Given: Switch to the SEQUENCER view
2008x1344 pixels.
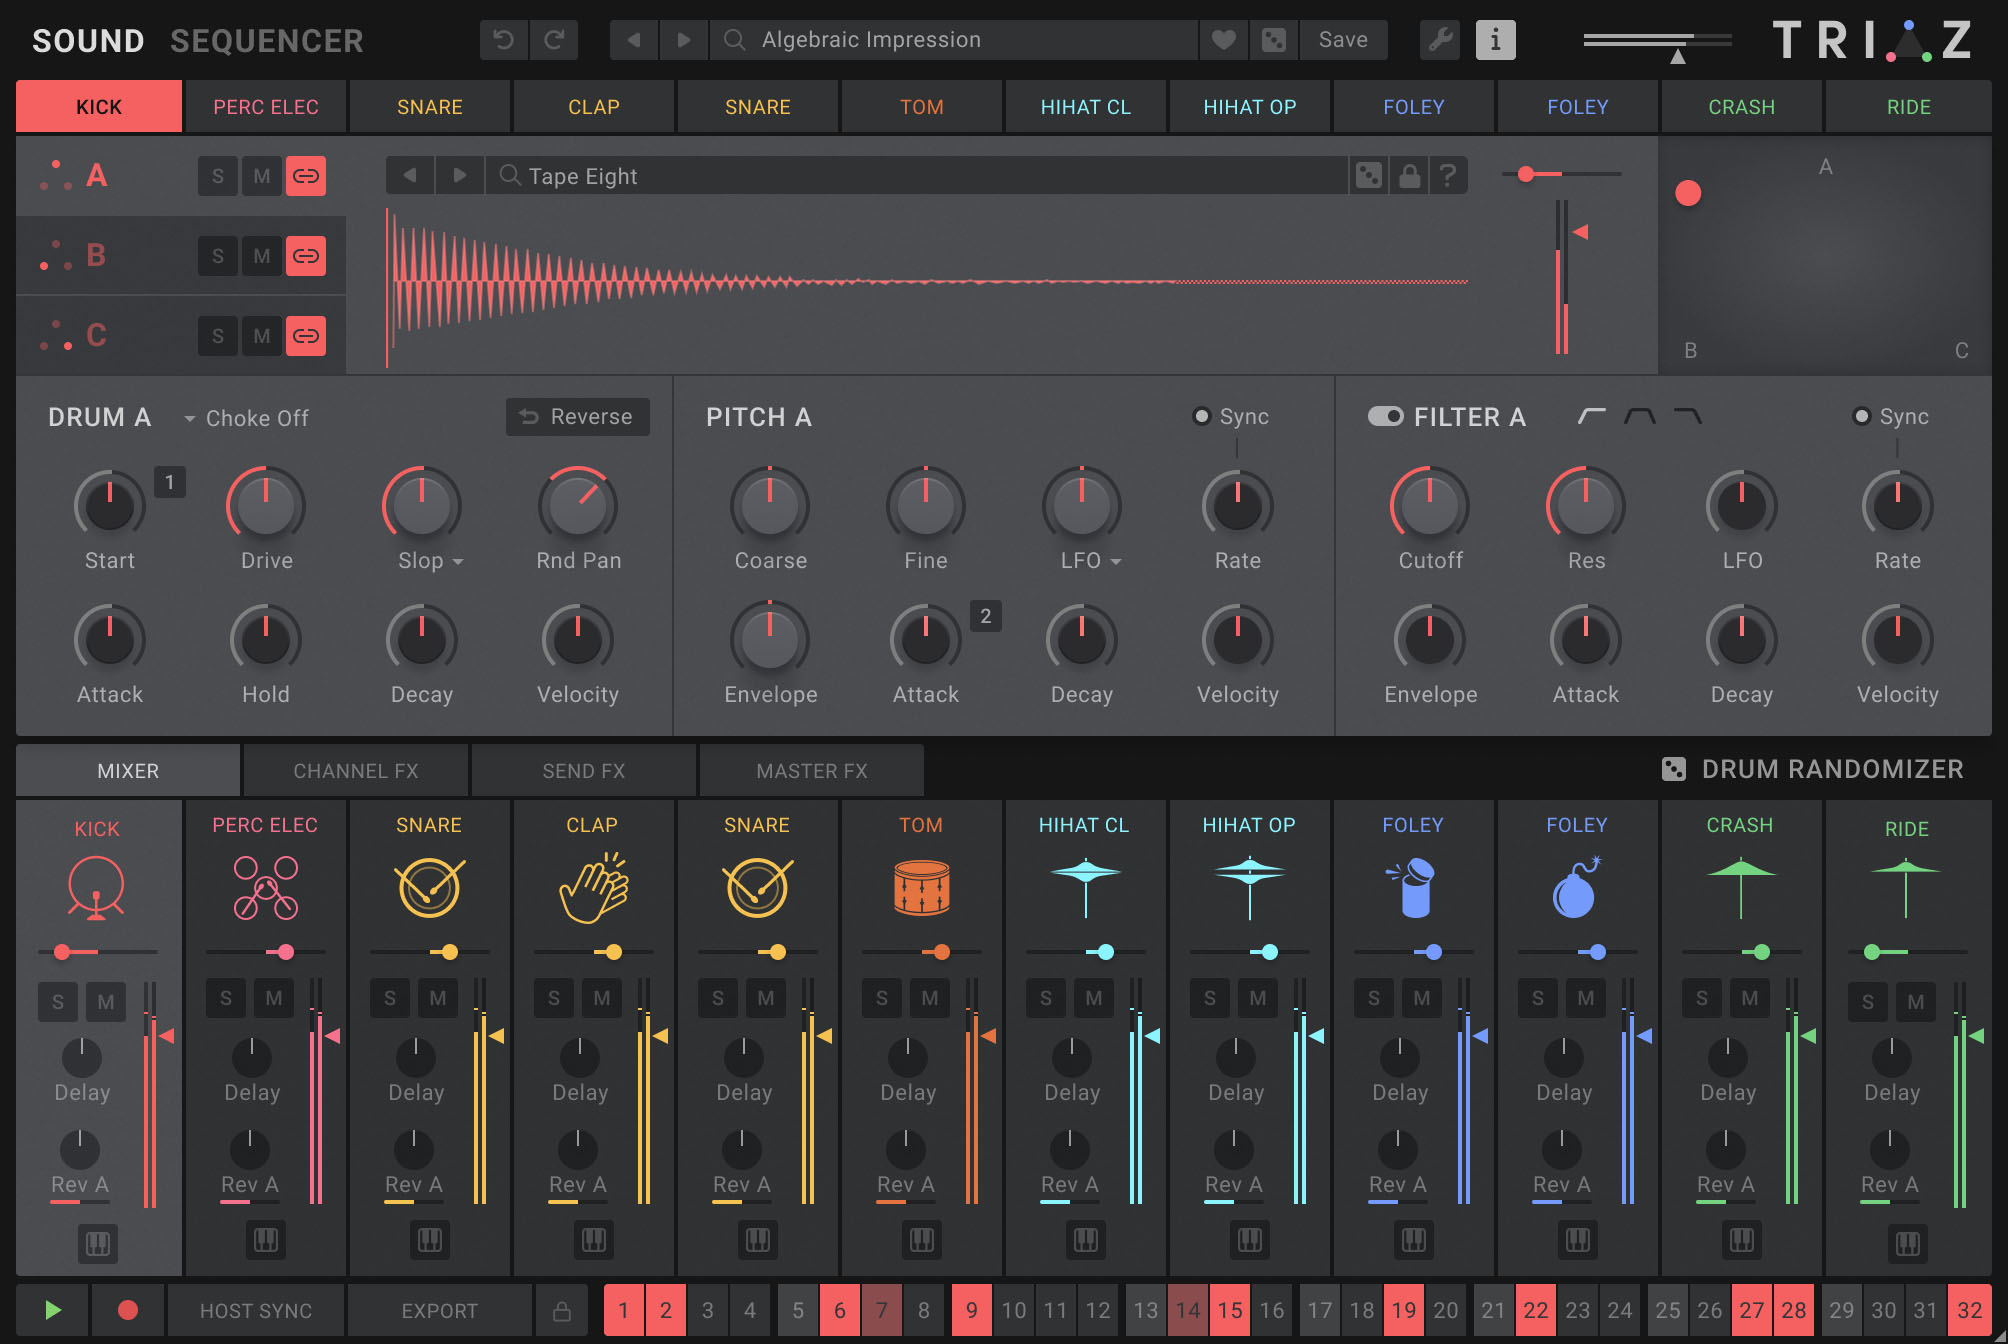Looking at the screenshot, I should 266,40.
